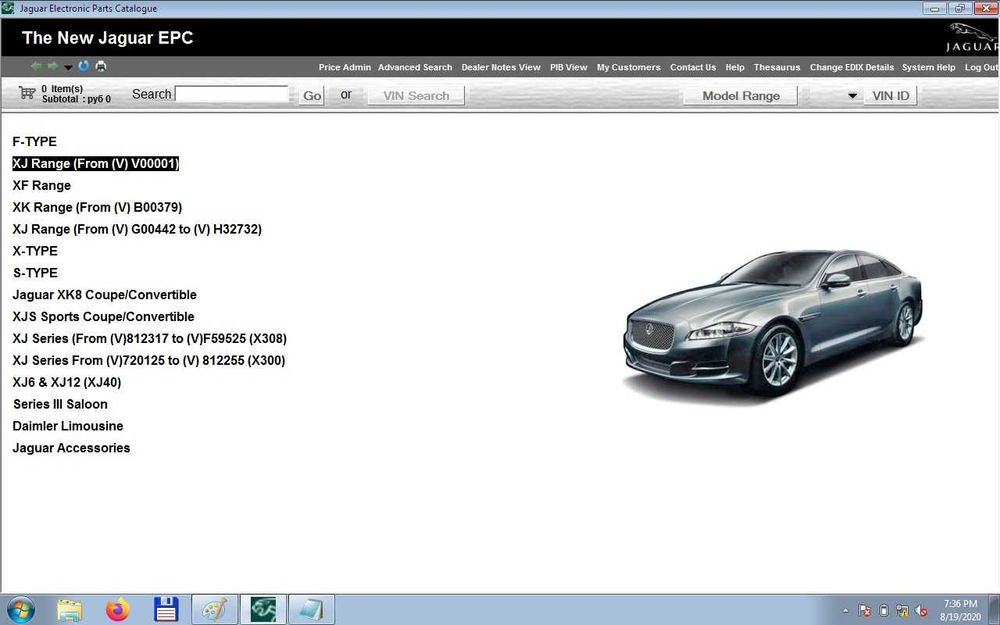
Task: Show hidden system tray icons
Action: click(x=846, y=611)
